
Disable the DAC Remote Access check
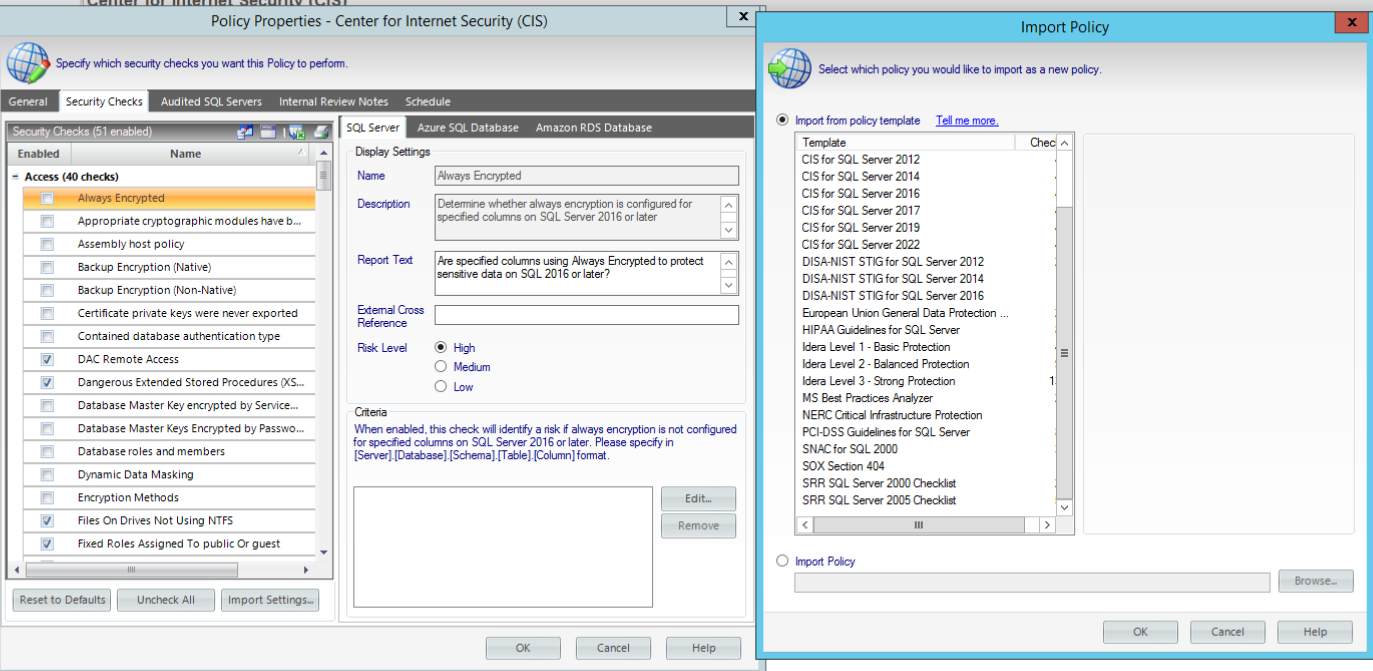pos(47,359)
